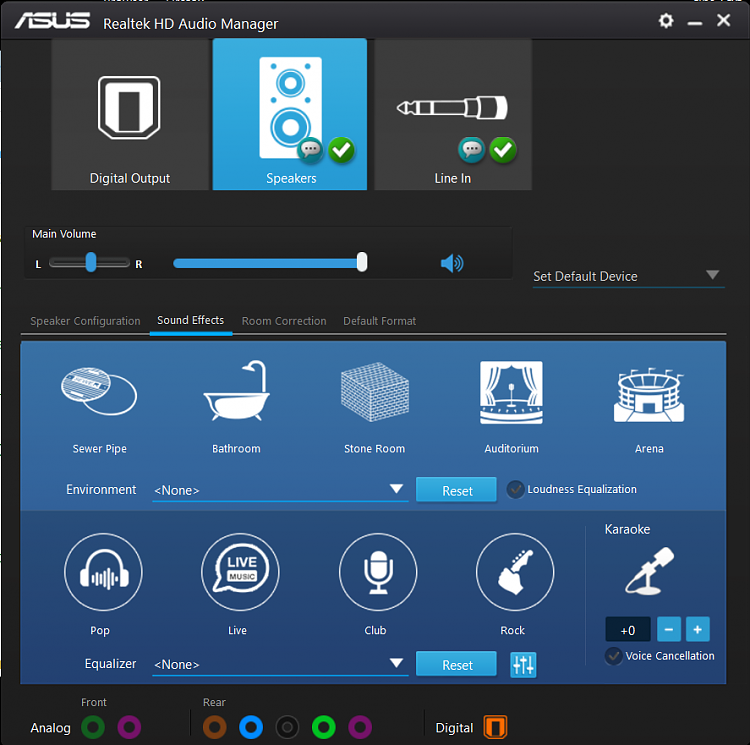
Task: Click the green checkmark on Line In
Action: (x=503, y=150)
